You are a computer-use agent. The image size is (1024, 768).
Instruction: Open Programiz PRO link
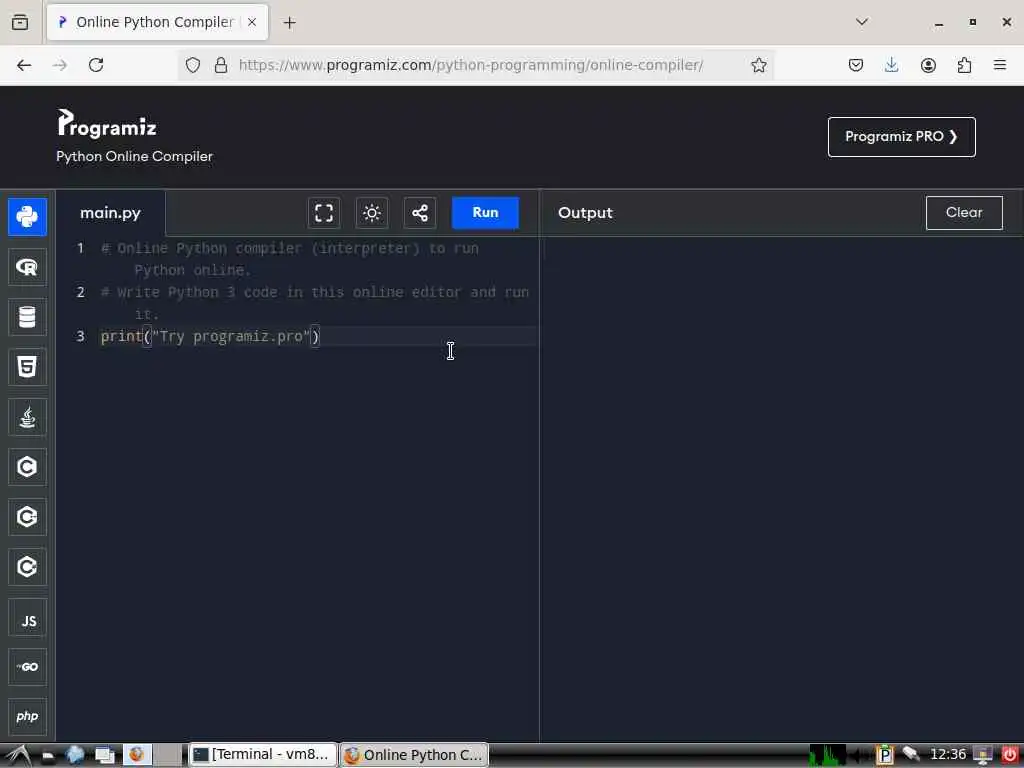coord(901,137)
